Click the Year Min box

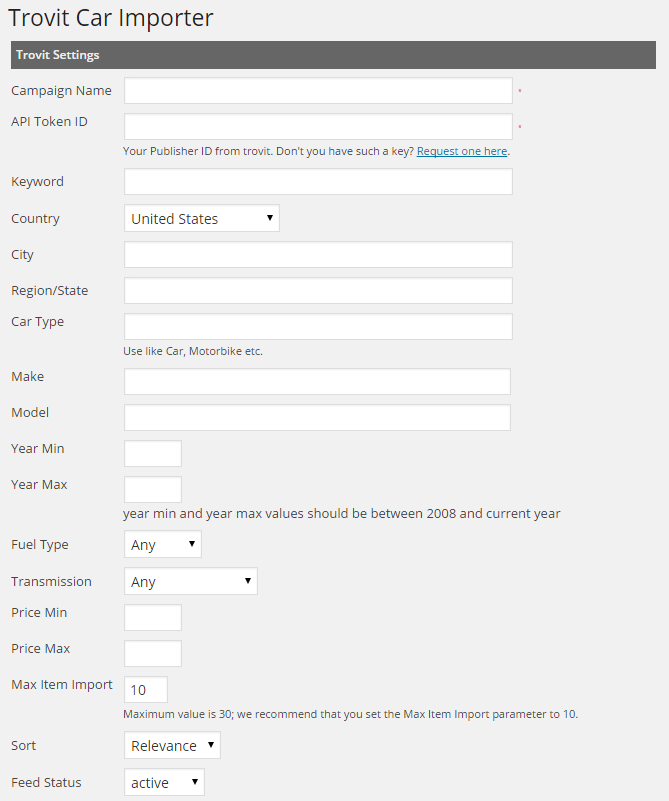(x=153, y=454)
